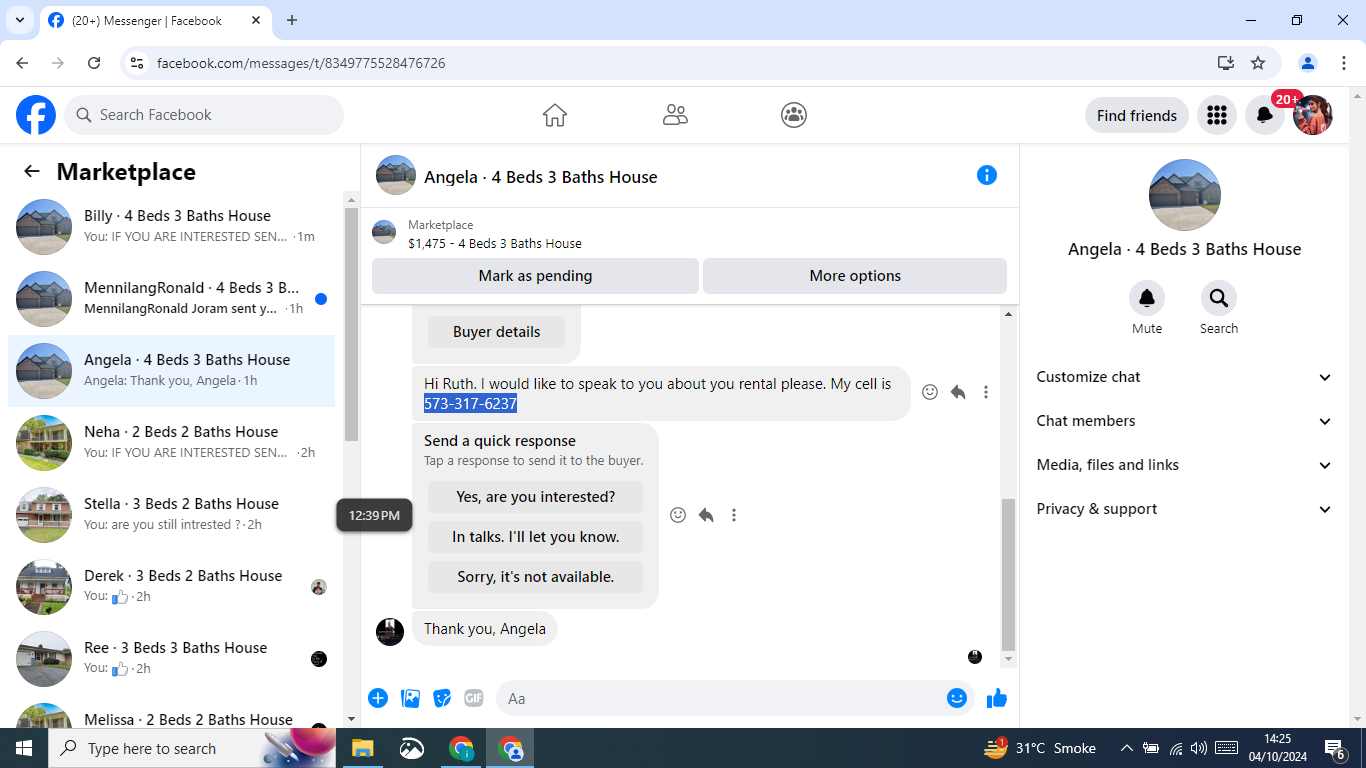
Task: Click the message text field
Action: pos(720,698)
